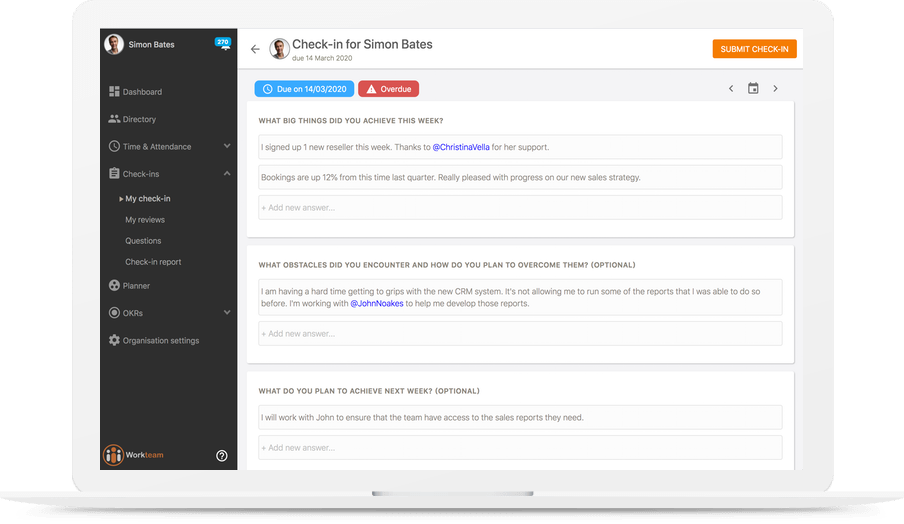This screenshot has width=904, height=524.
Task: Select Questions submenu item
Action: tap(143, 241)
